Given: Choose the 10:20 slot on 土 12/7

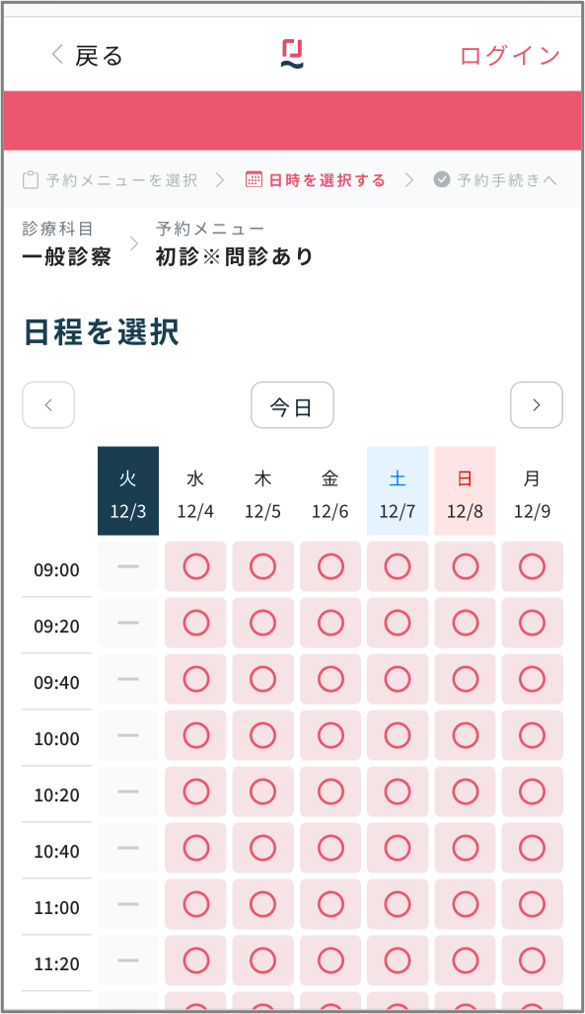Looking at the screenshot, I should [398, 792].
